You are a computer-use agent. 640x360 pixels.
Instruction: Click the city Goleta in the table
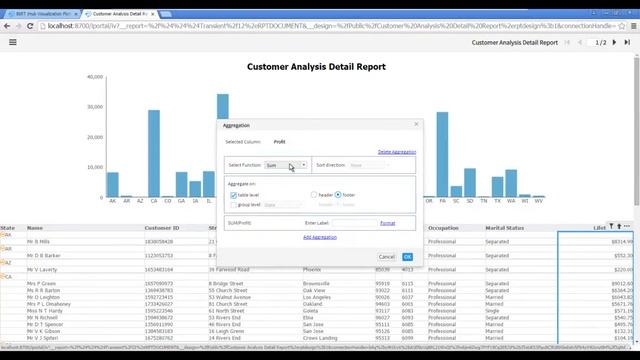(x=310, y=311)
